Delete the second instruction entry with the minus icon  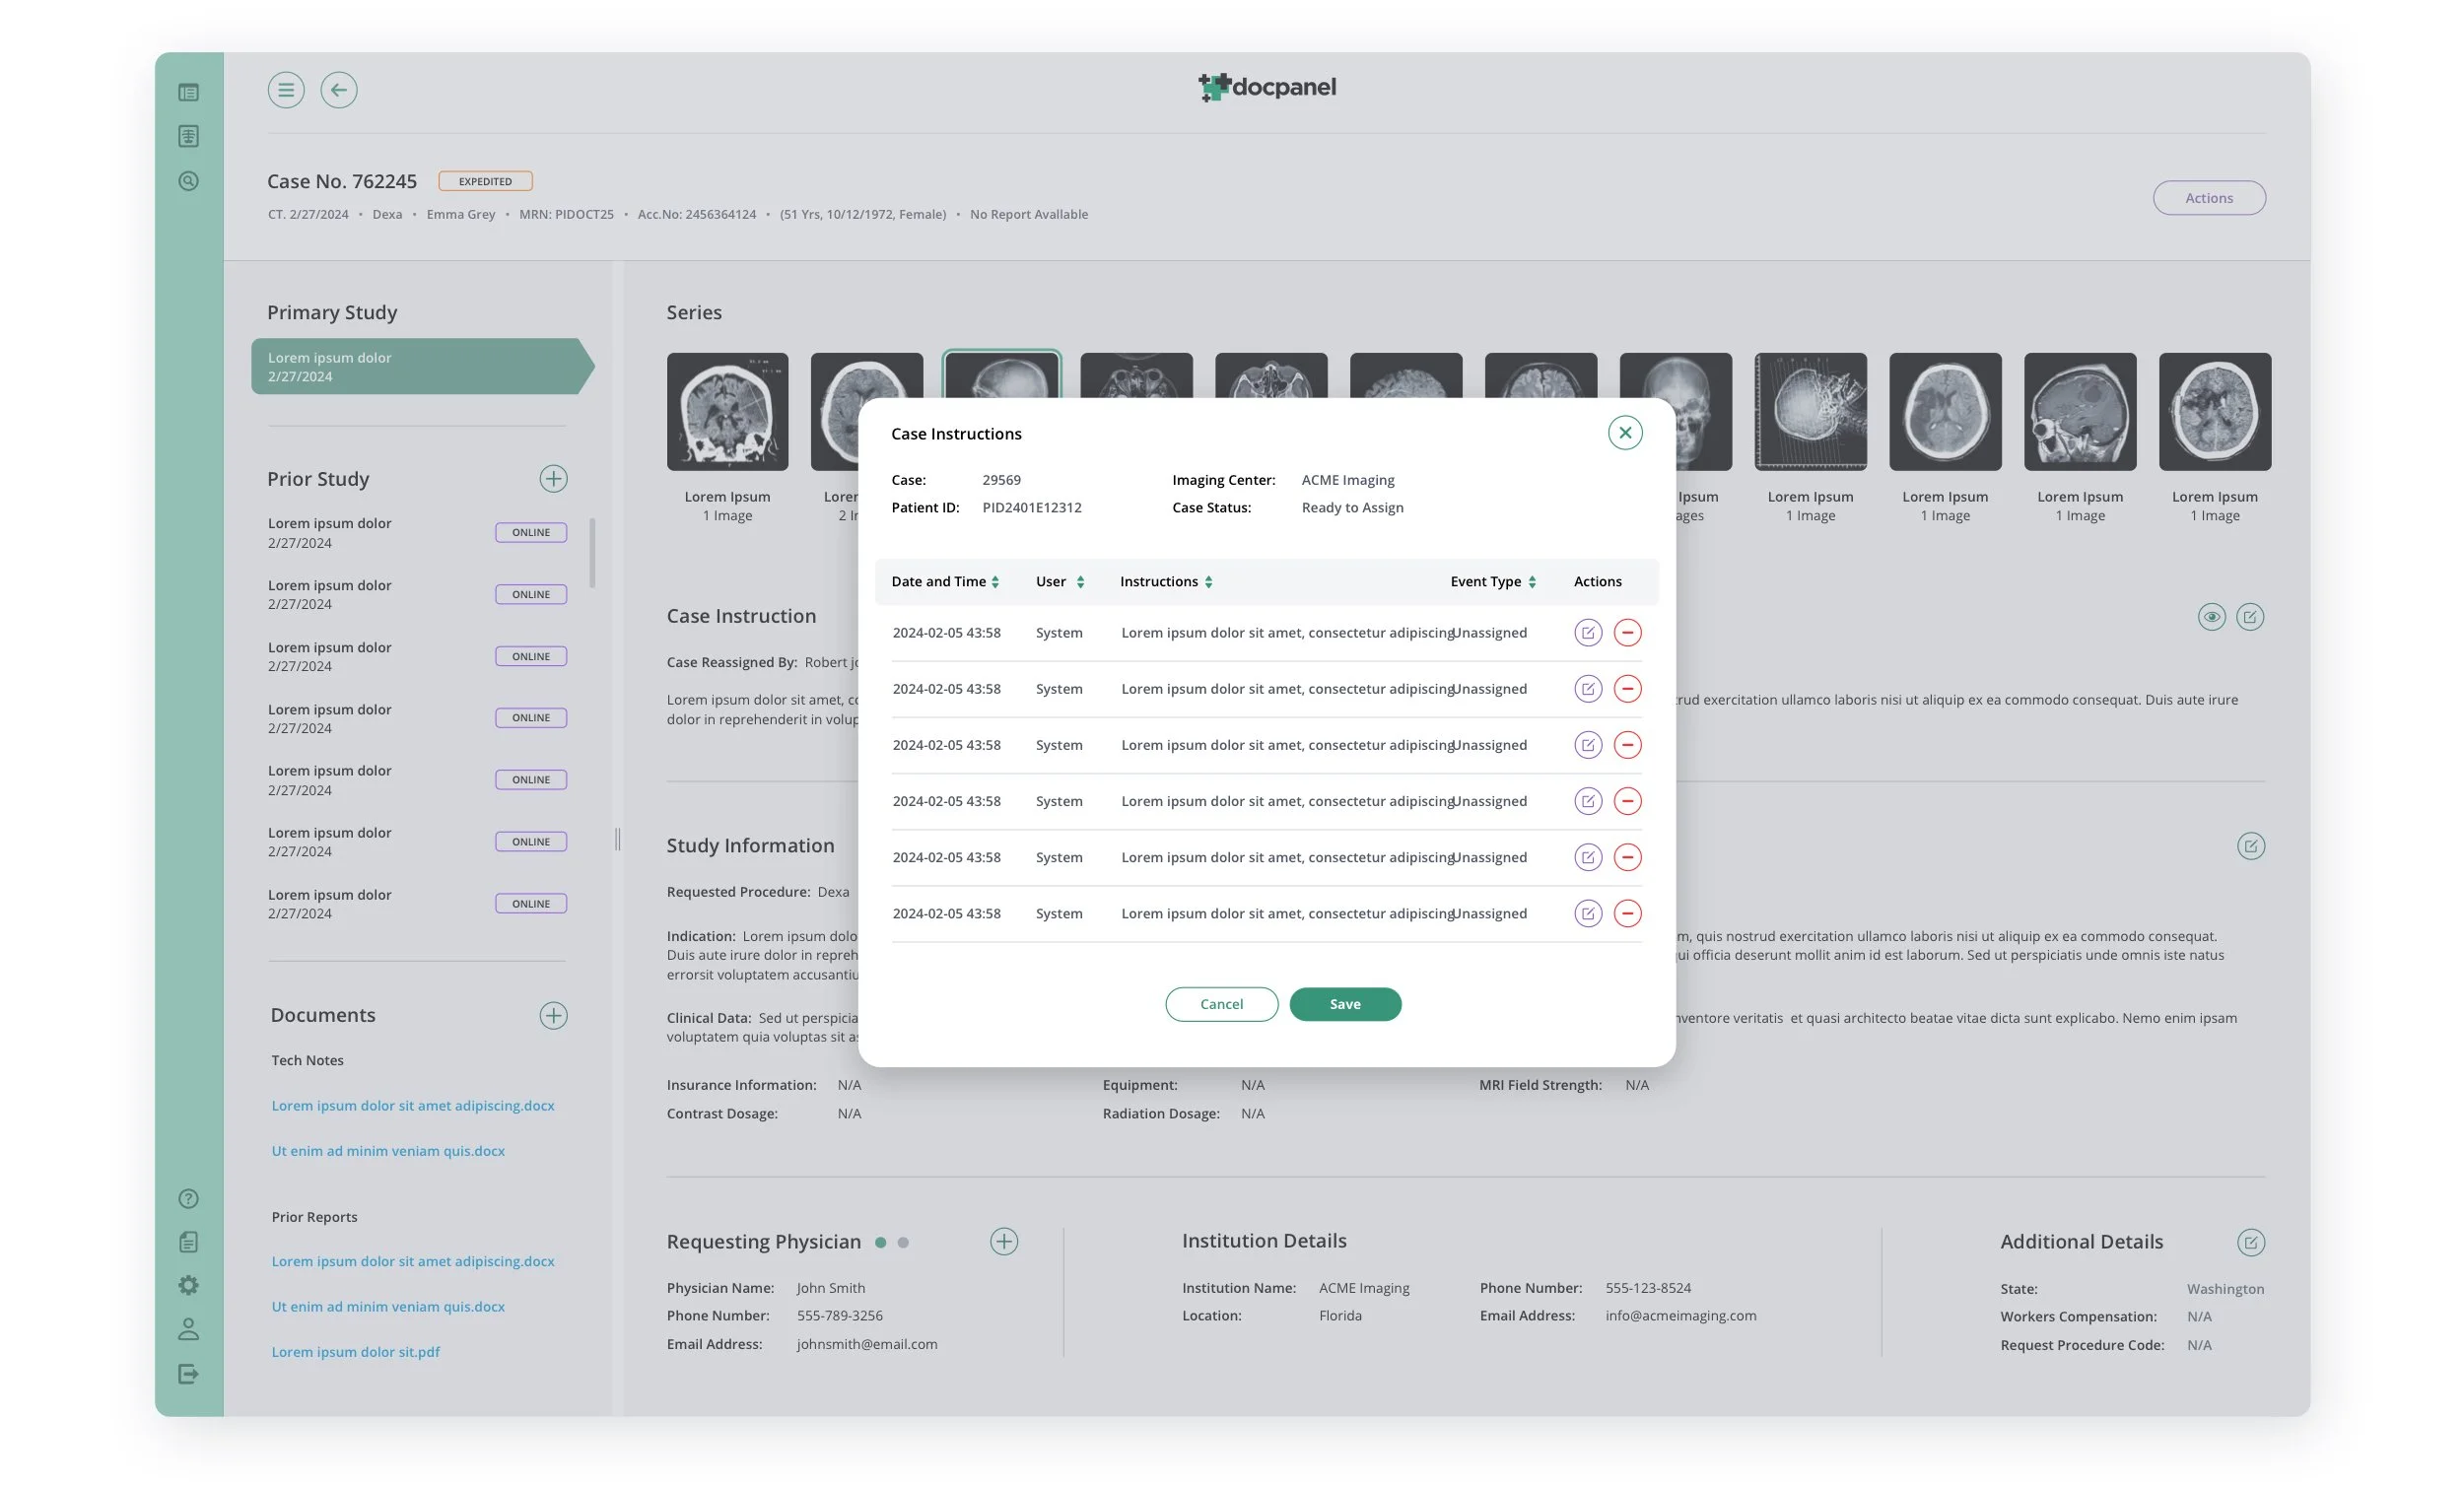(1629, 689)
